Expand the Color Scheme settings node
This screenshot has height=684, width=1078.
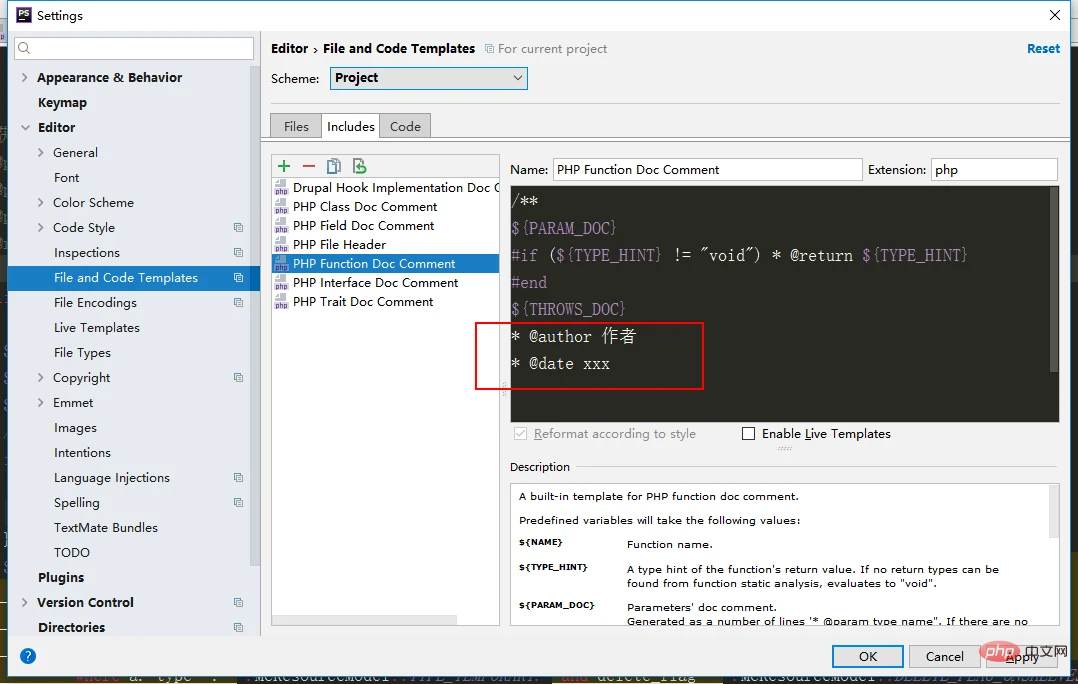41,203
